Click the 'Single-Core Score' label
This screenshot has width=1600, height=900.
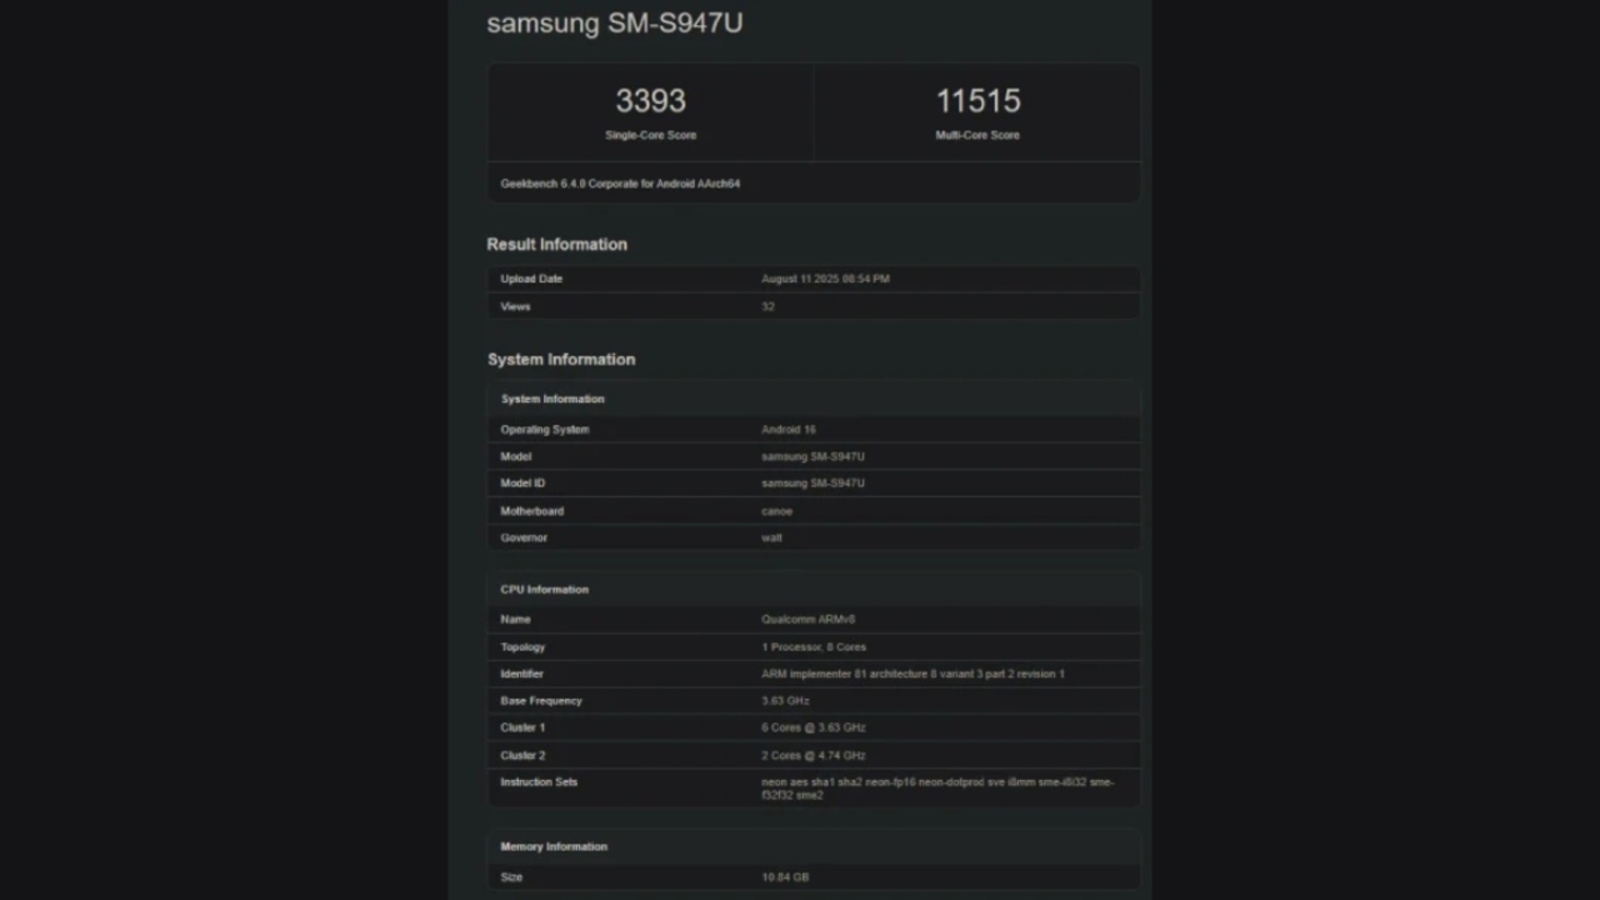pos(651,135)
